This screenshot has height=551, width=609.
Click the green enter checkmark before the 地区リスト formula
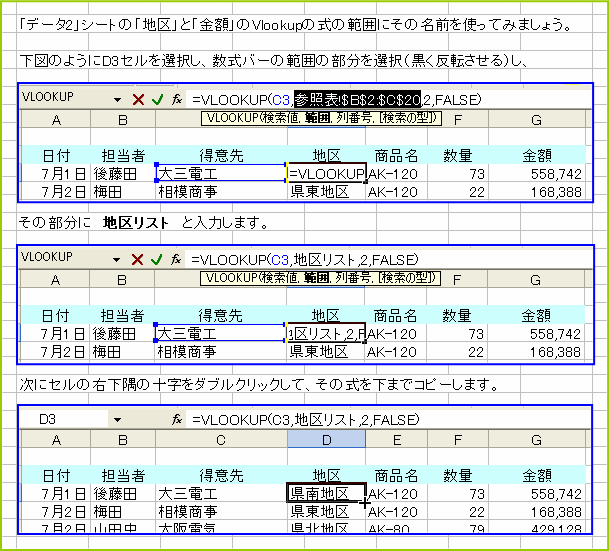[157, 259]
